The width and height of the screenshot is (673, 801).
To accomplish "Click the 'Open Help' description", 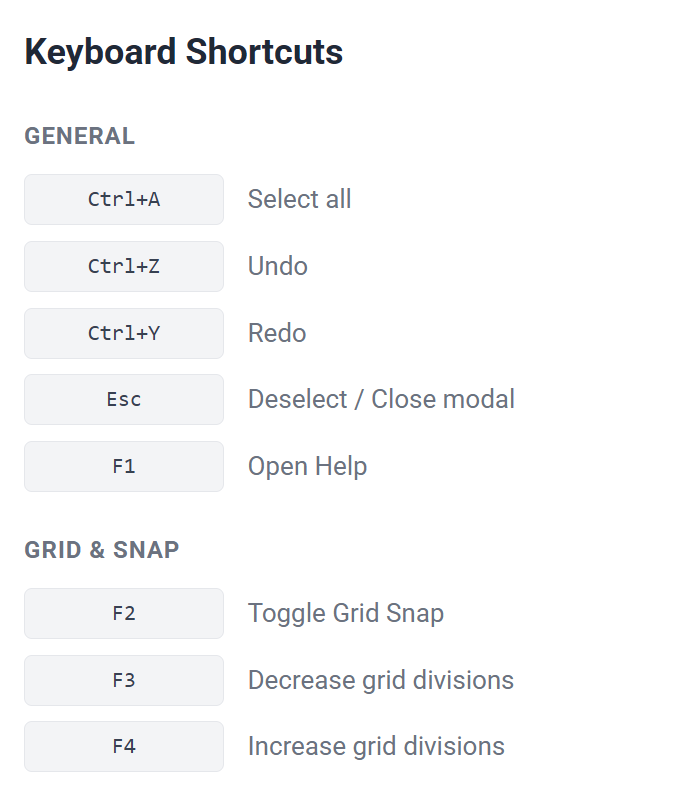I will click(x=307, y=466).
